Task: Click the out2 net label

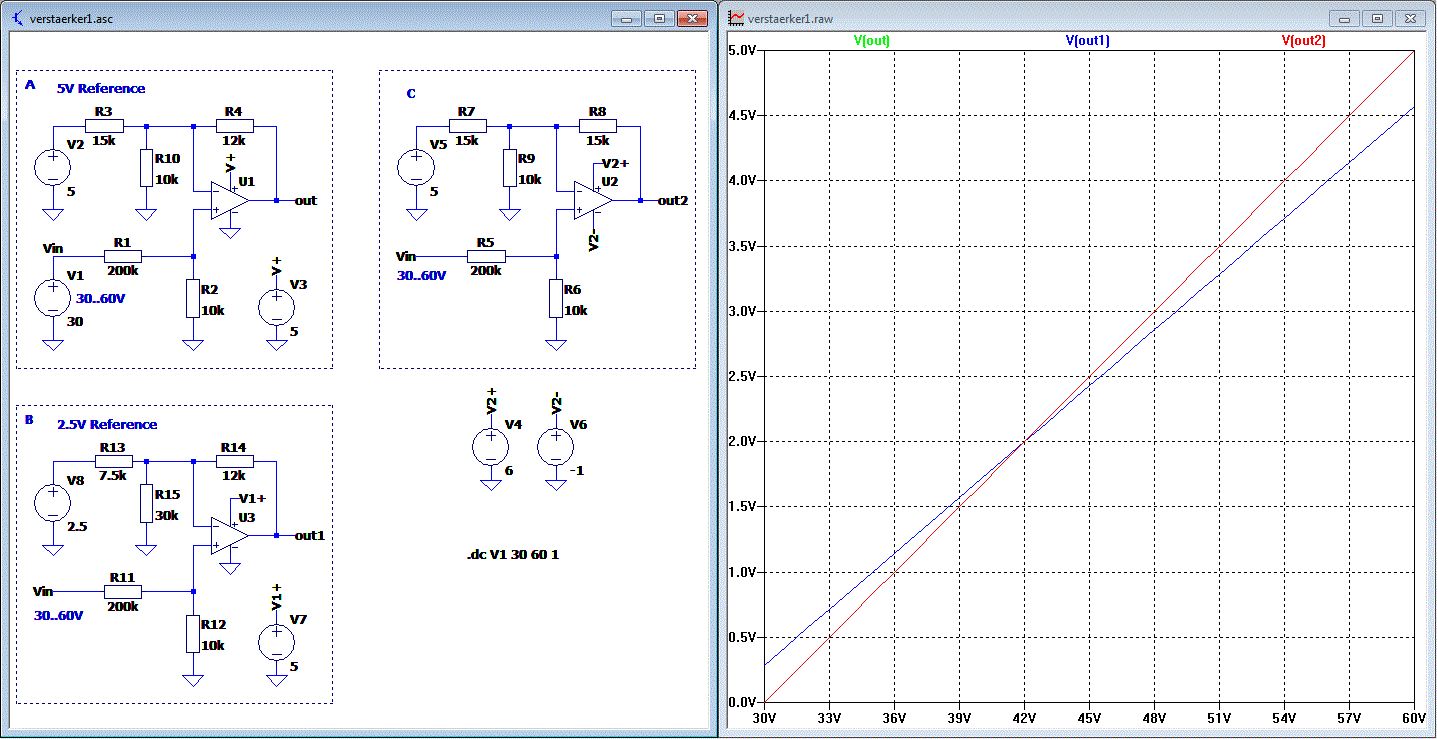Action: pyautogui.click(x=672, y=200)
